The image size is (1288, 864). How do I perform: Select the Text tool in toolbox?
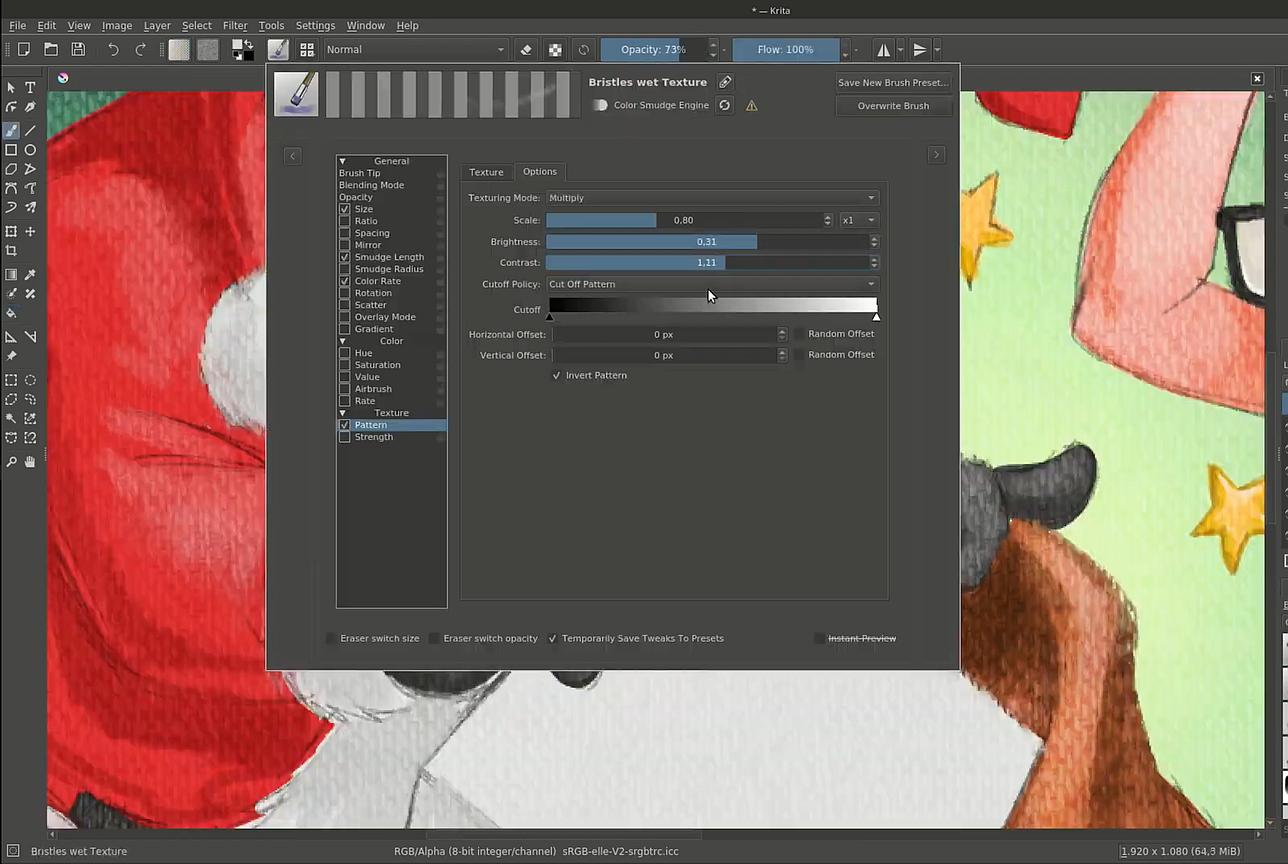30,88
